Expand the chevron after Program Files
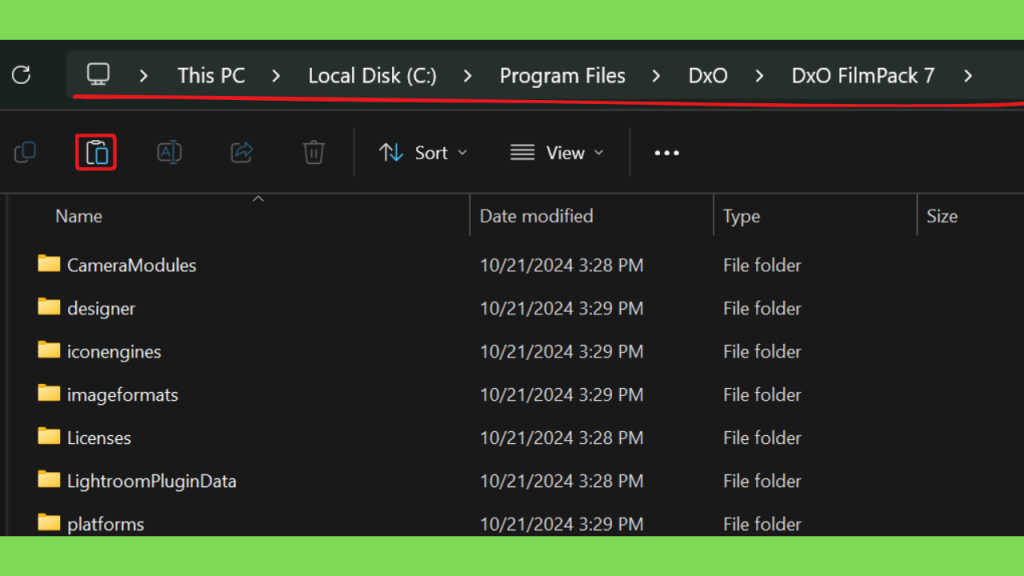Image resolution: width=1024 pixels, height=576 pixels. (x=656, y=76)
